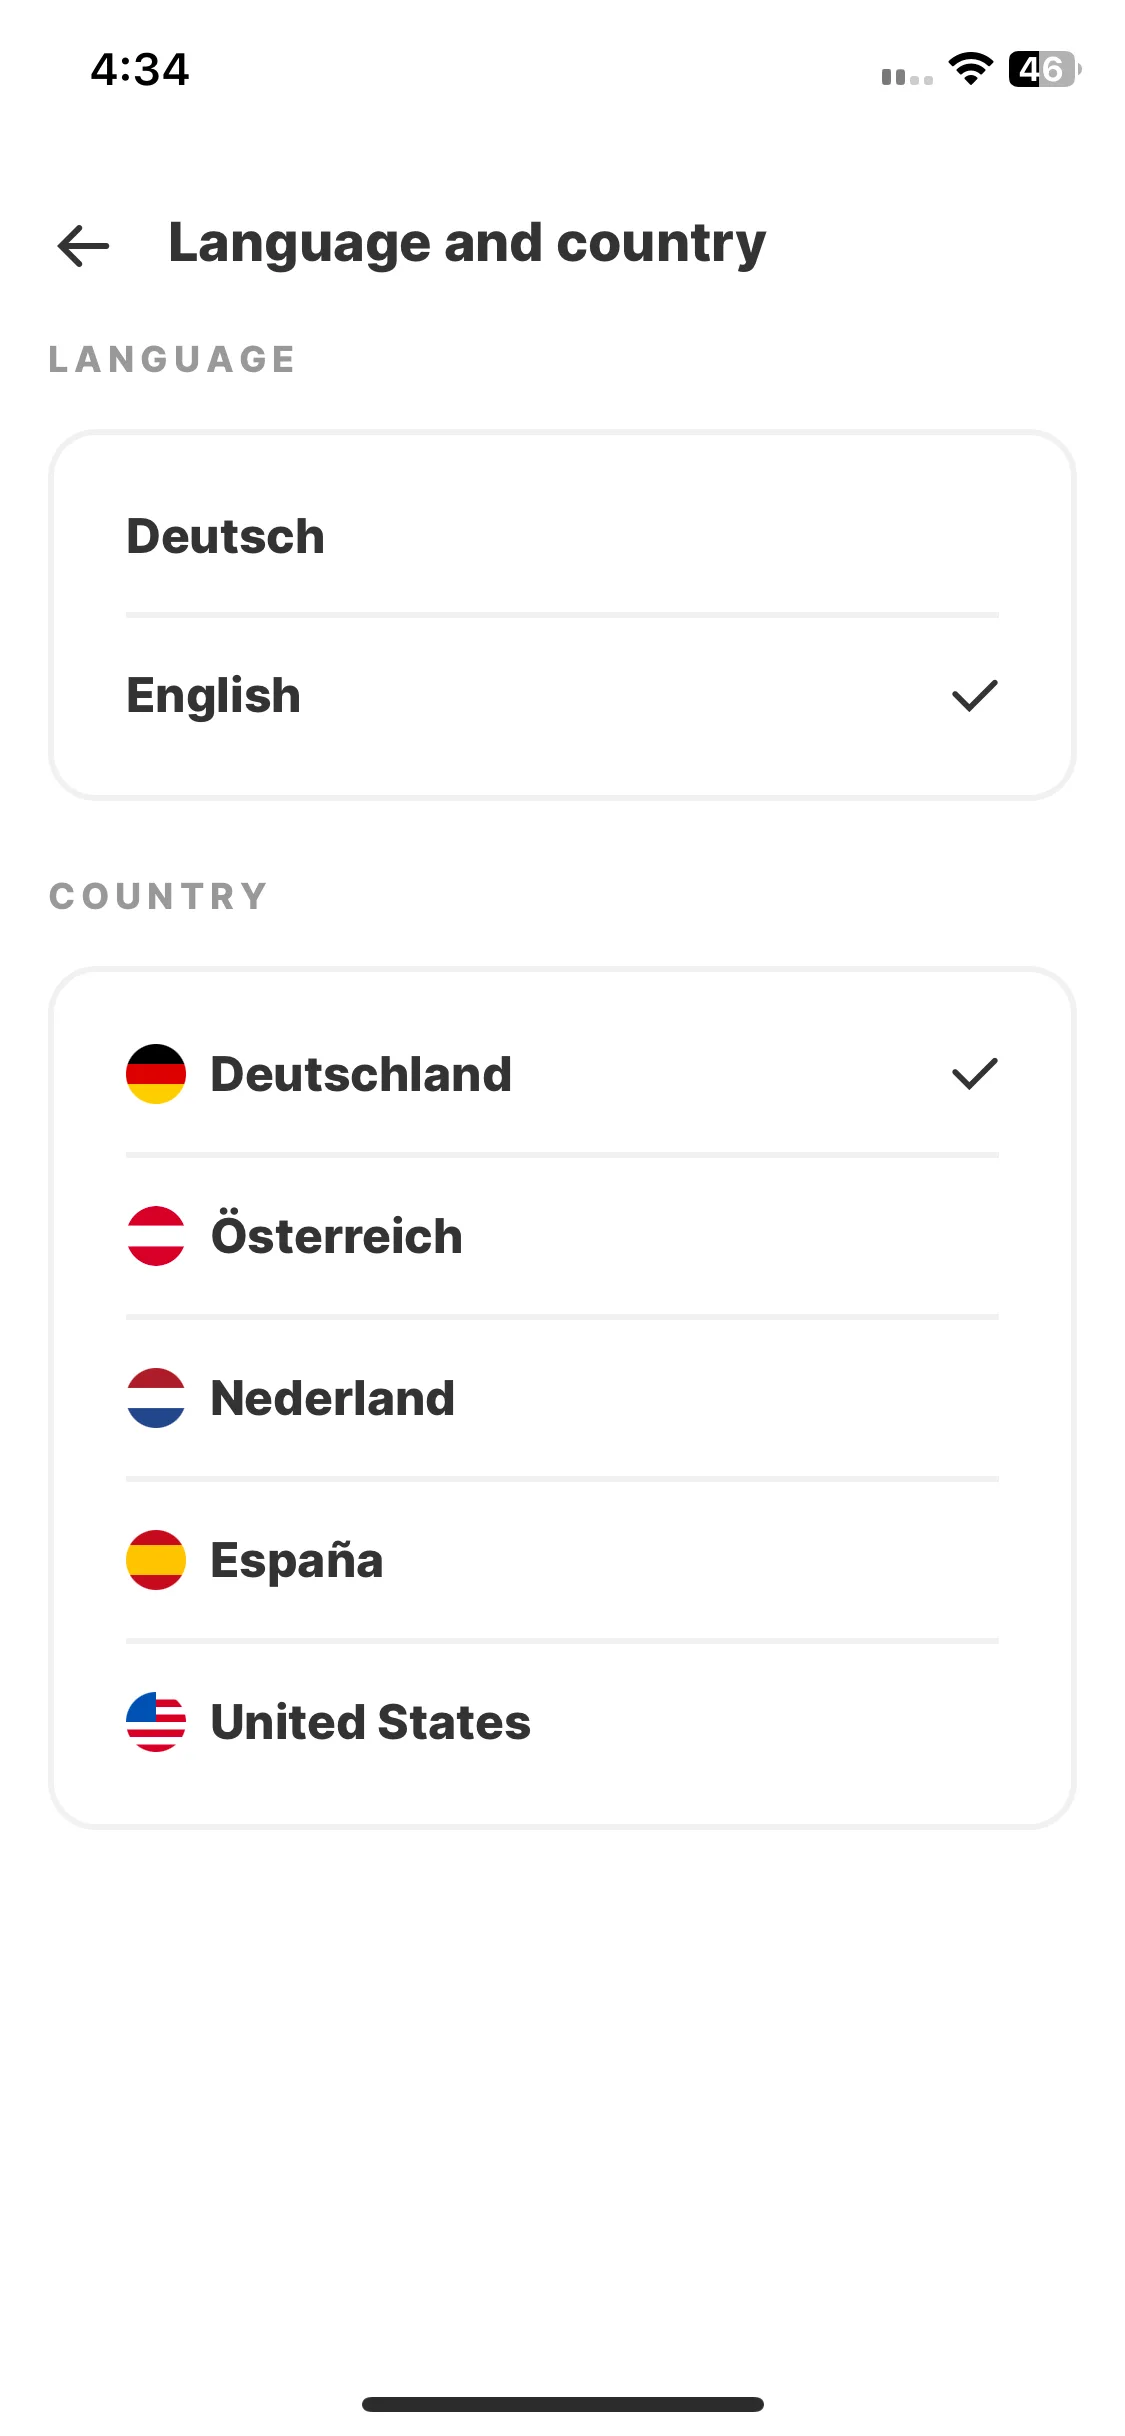Tap the home indicator bar
Screen dimensions: 1125x2436
(562, 2404)
